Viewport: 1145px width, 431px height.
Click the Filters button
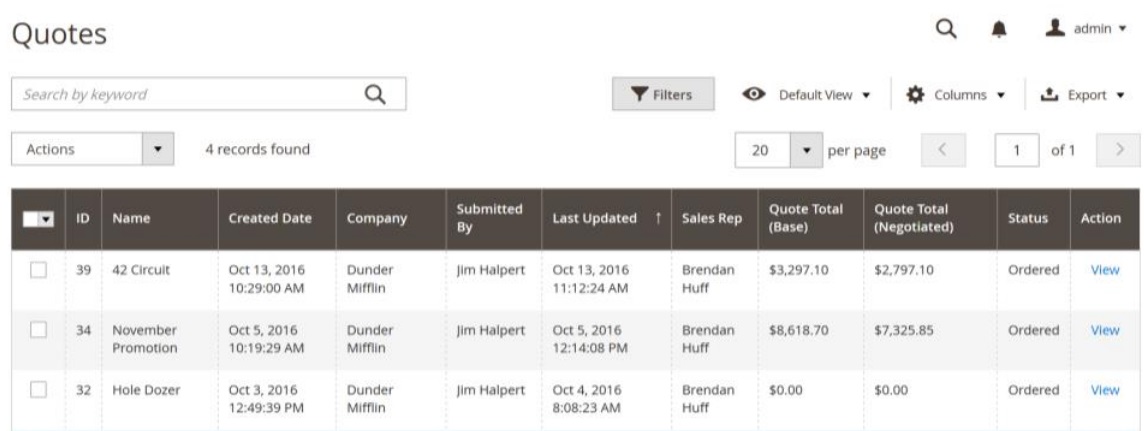point(663,94)
